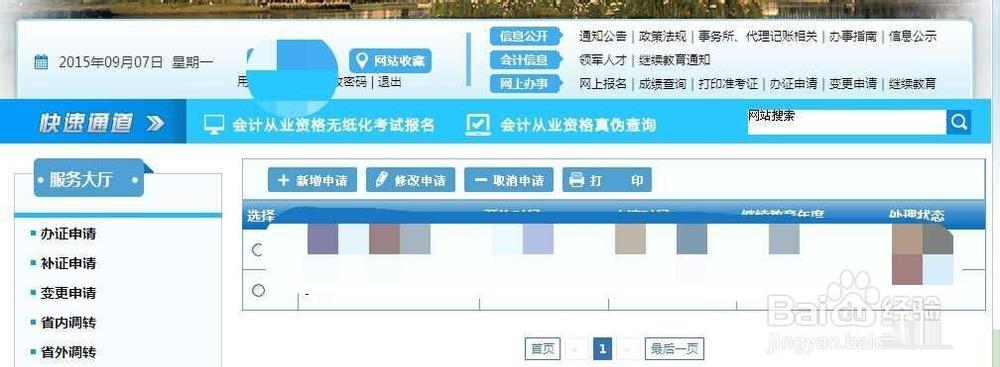Click the date text 2015年09月07日
This screenshot has height=367, width=1000.
click(111, 63)
